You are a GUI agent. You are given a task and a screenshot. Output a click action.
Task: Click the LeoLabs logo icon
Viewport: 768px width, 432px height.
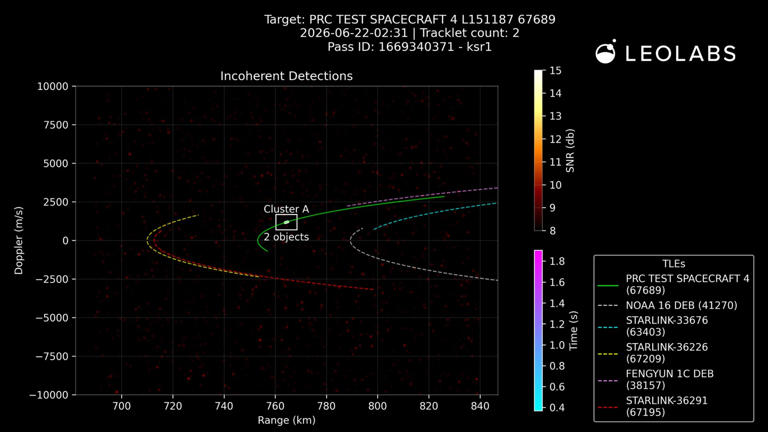coord(605,51)
